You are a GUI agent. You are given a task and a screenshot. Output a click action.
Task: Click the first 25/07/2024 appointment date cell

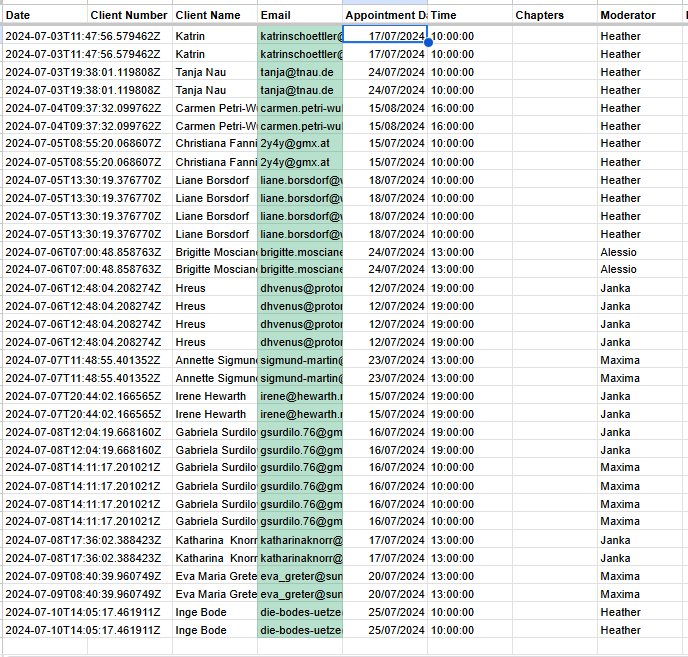(385, 612)
